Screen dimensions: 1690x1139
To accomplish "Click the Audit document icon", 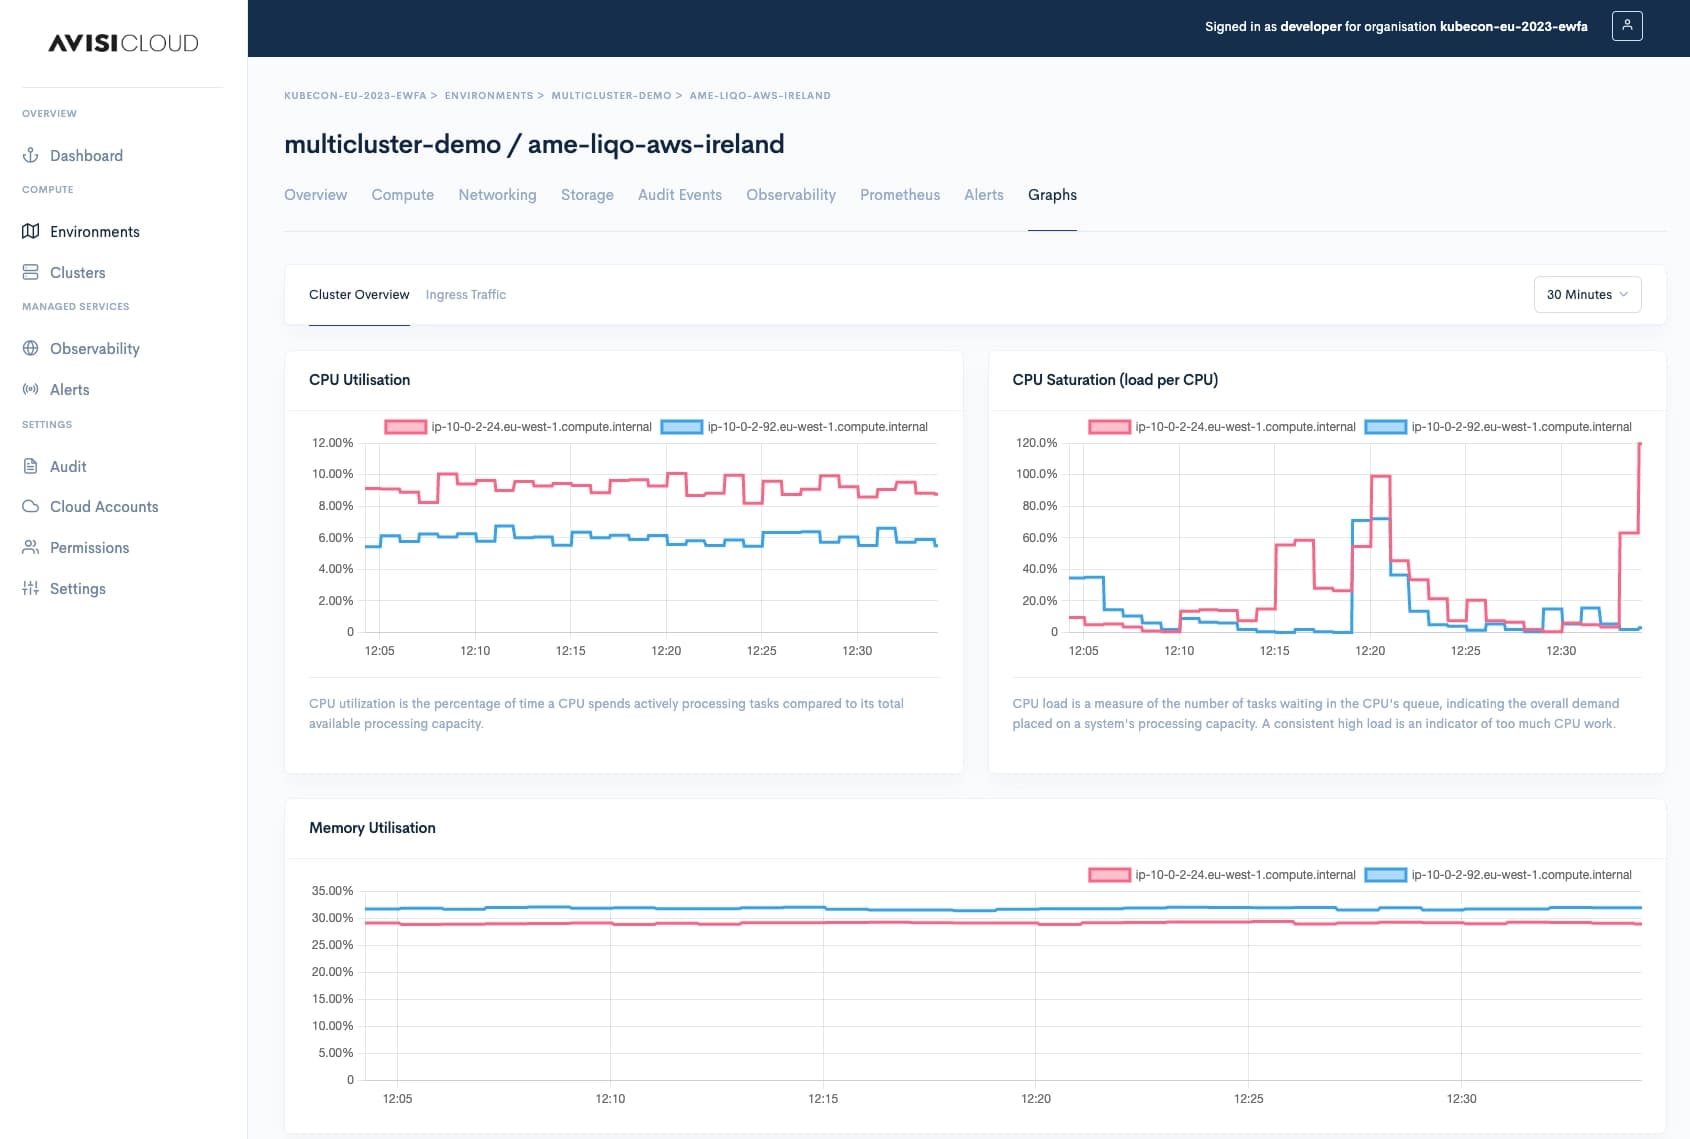I will 31,466.
